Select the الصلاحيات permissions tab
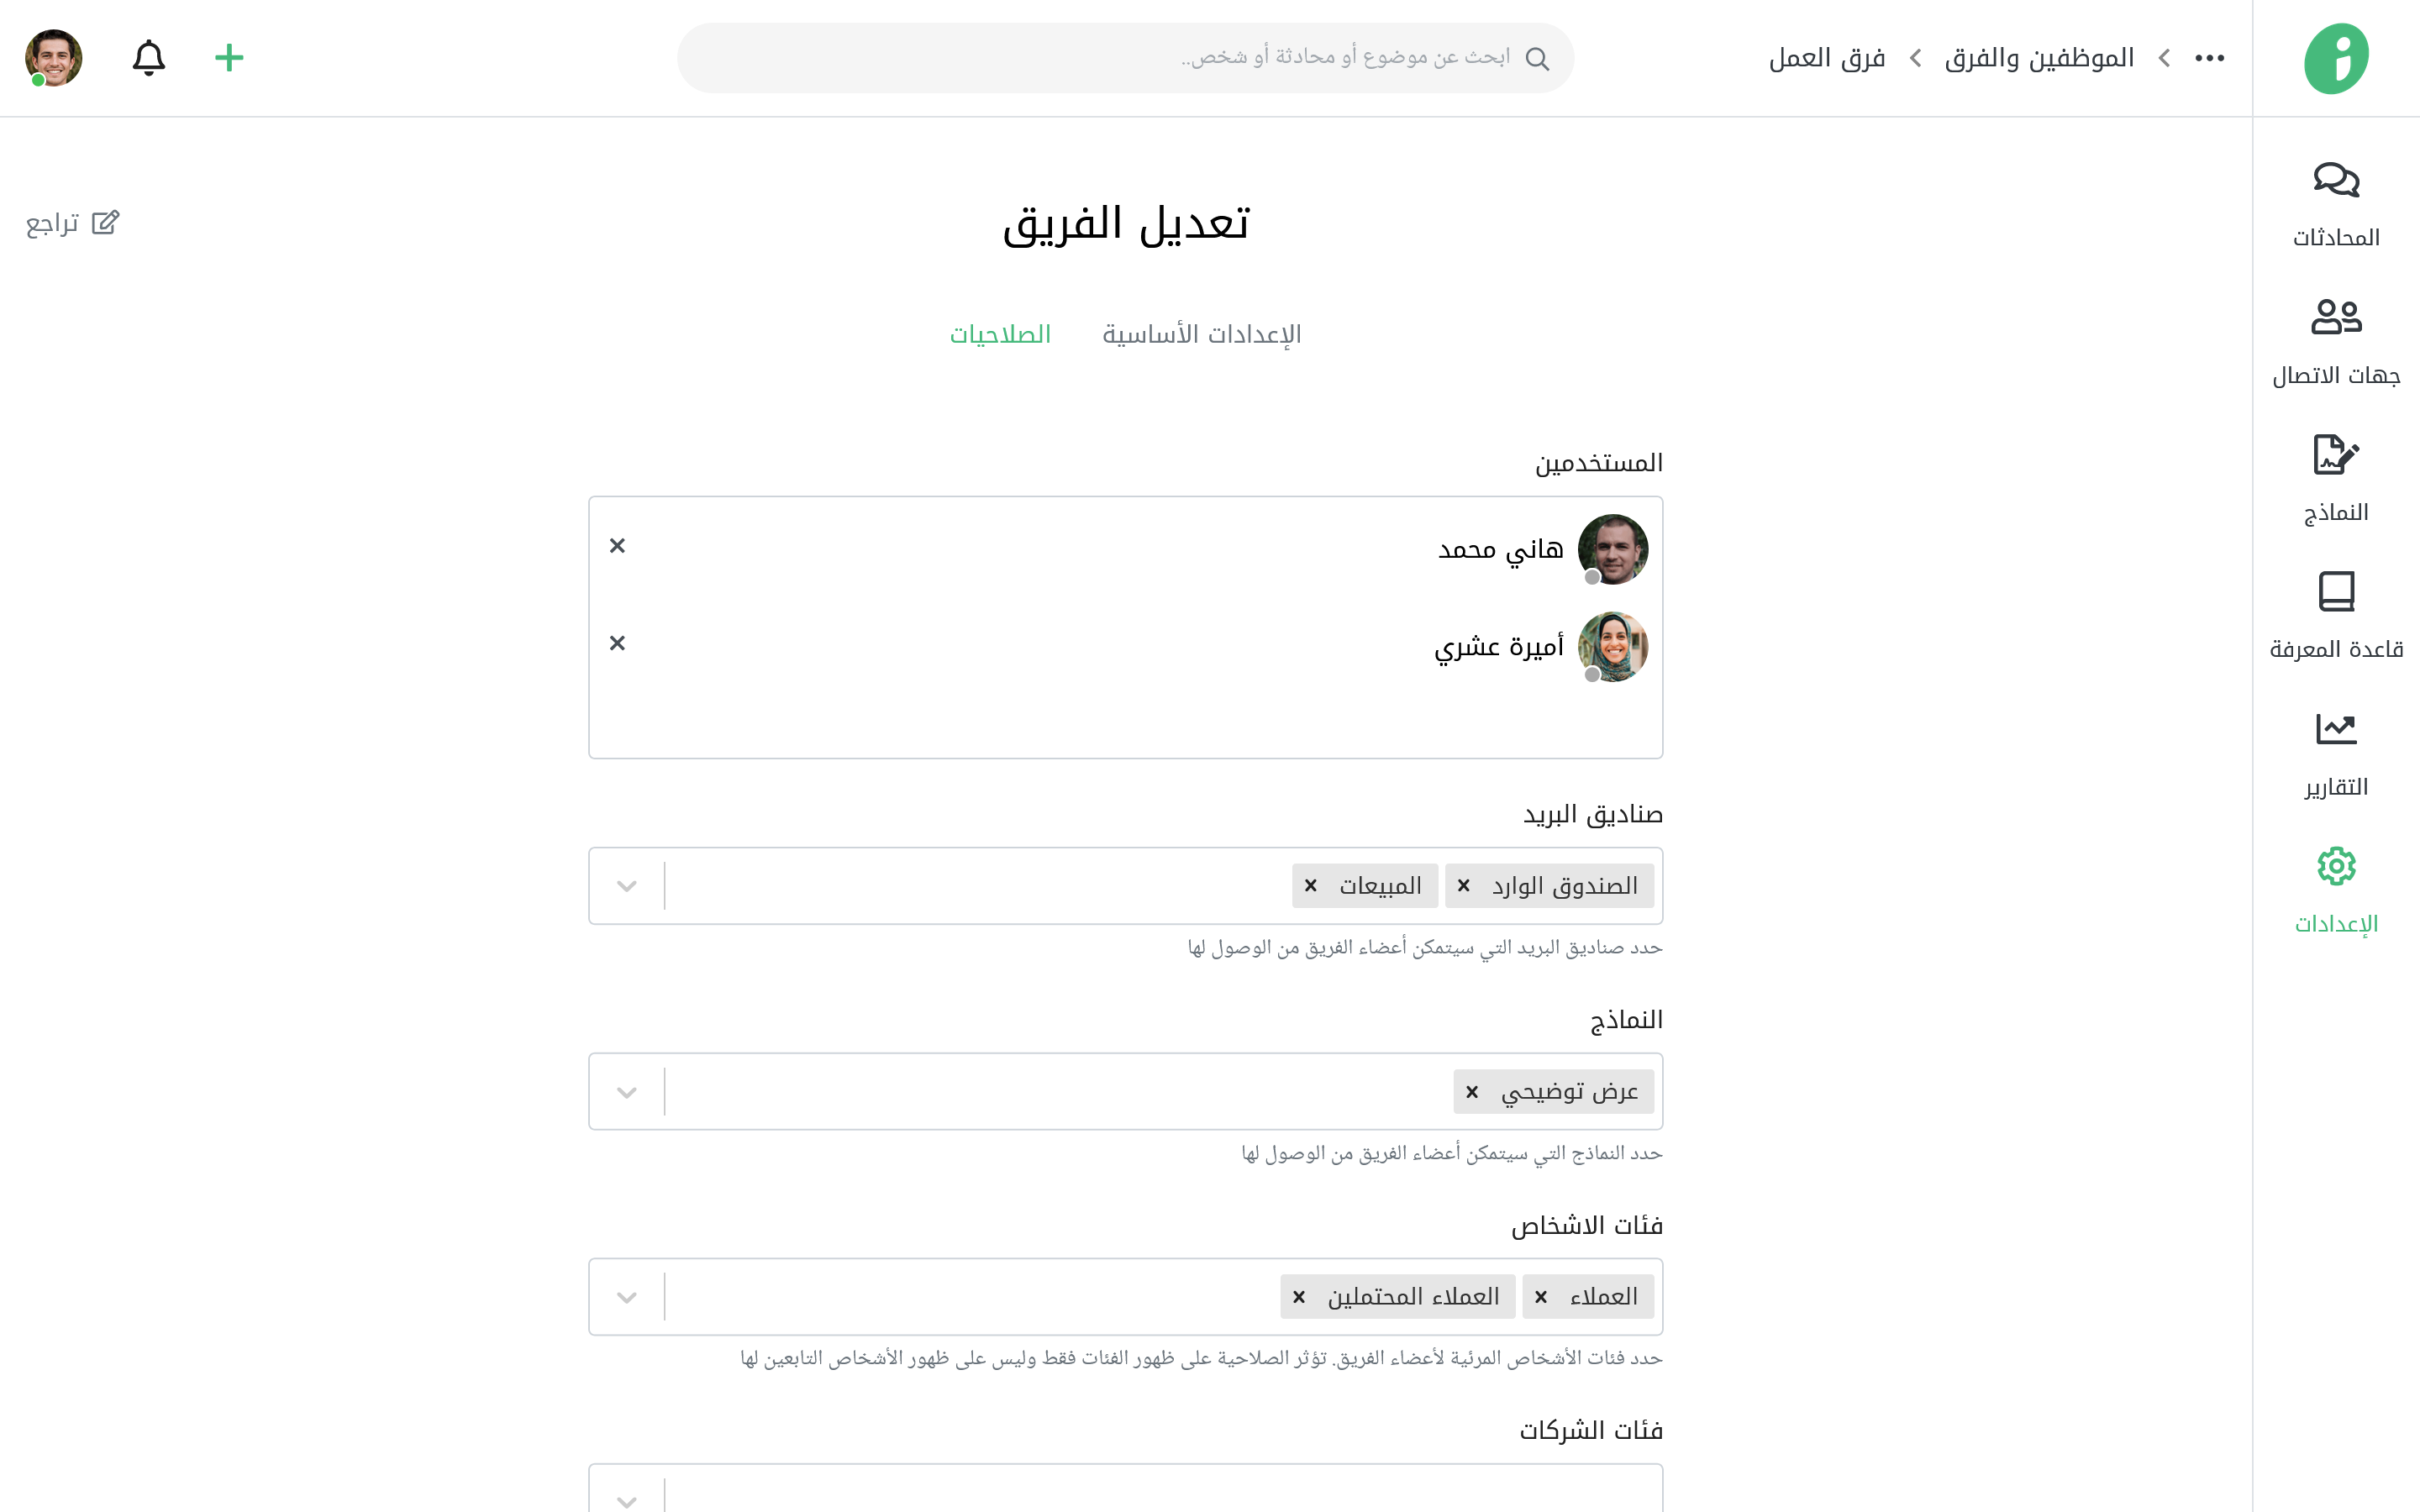Screen dimensions: 2420x1512 [1000, 334]
